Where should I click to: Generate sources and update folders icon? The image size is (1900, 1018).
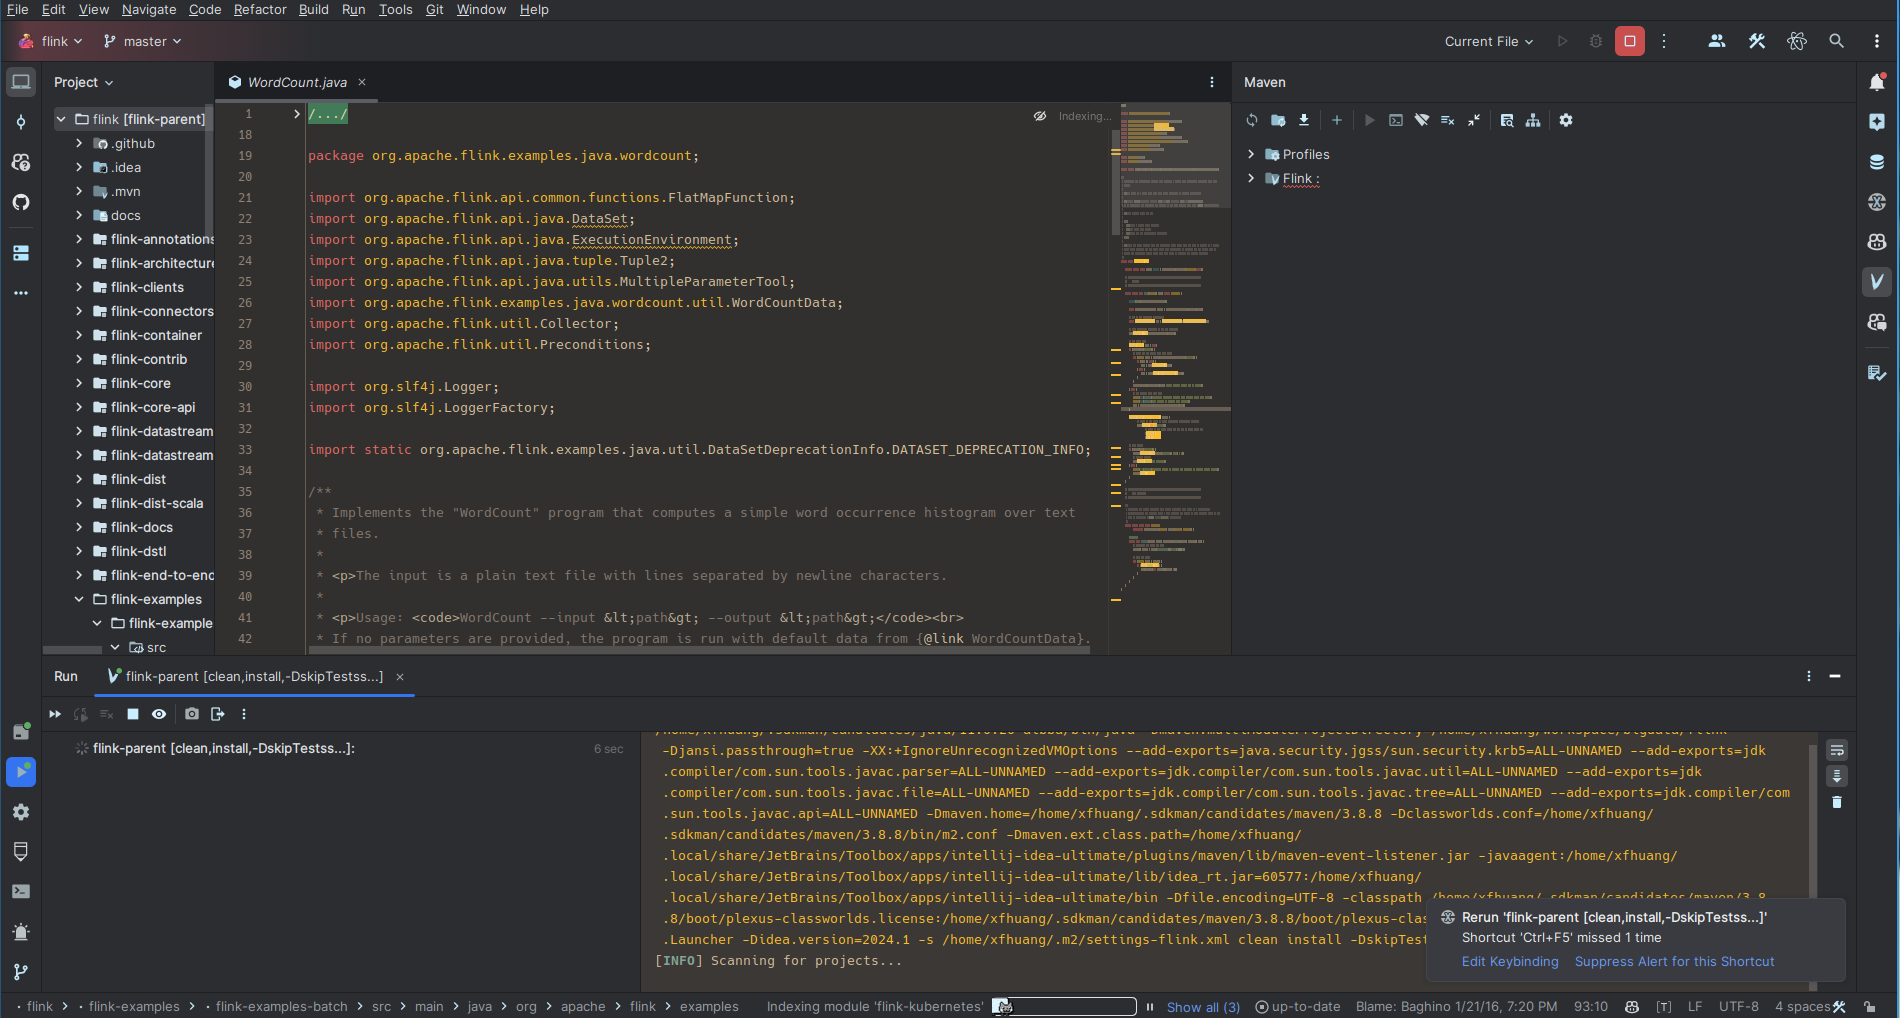click(1278, 120)
